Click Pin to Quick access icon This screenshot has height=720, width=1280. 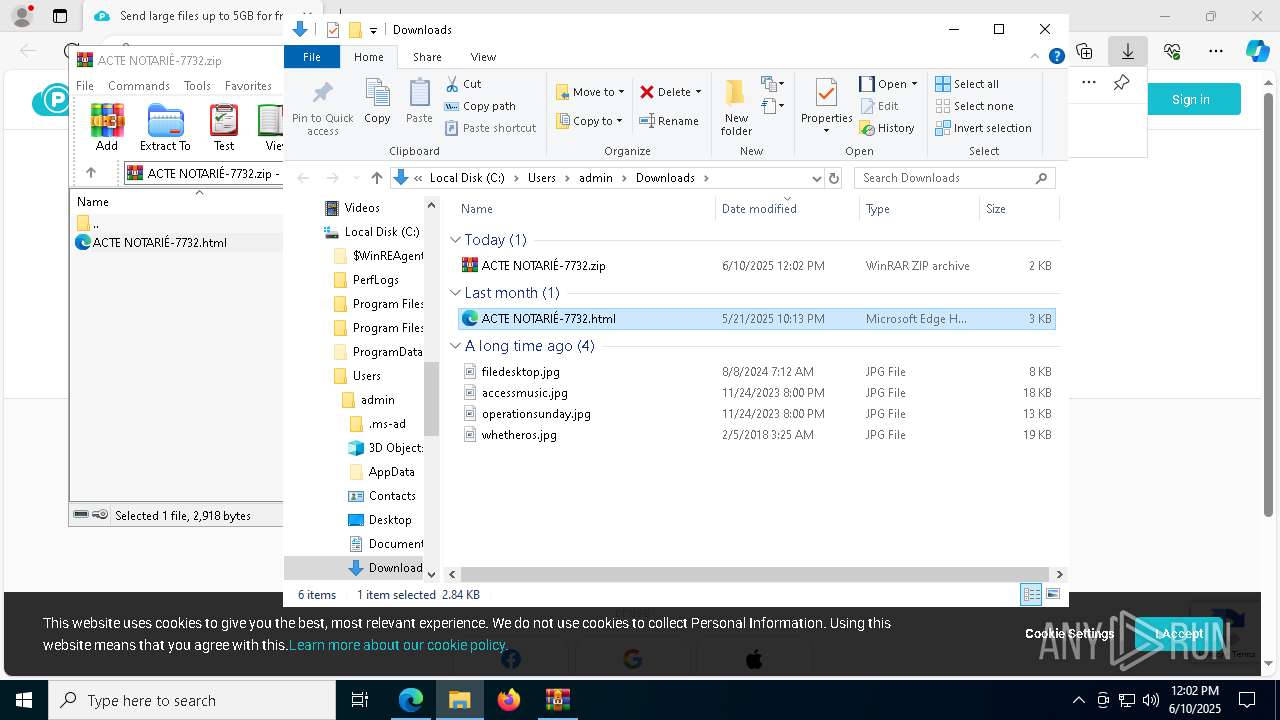(322, 108)
